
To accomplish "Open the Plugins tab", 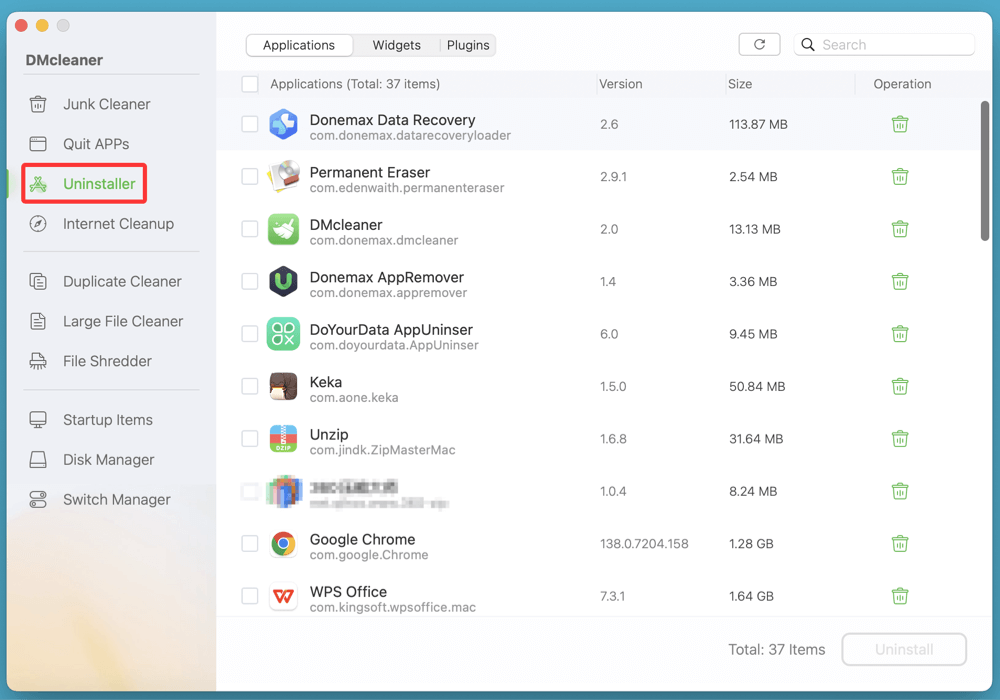I will (467, 45).
